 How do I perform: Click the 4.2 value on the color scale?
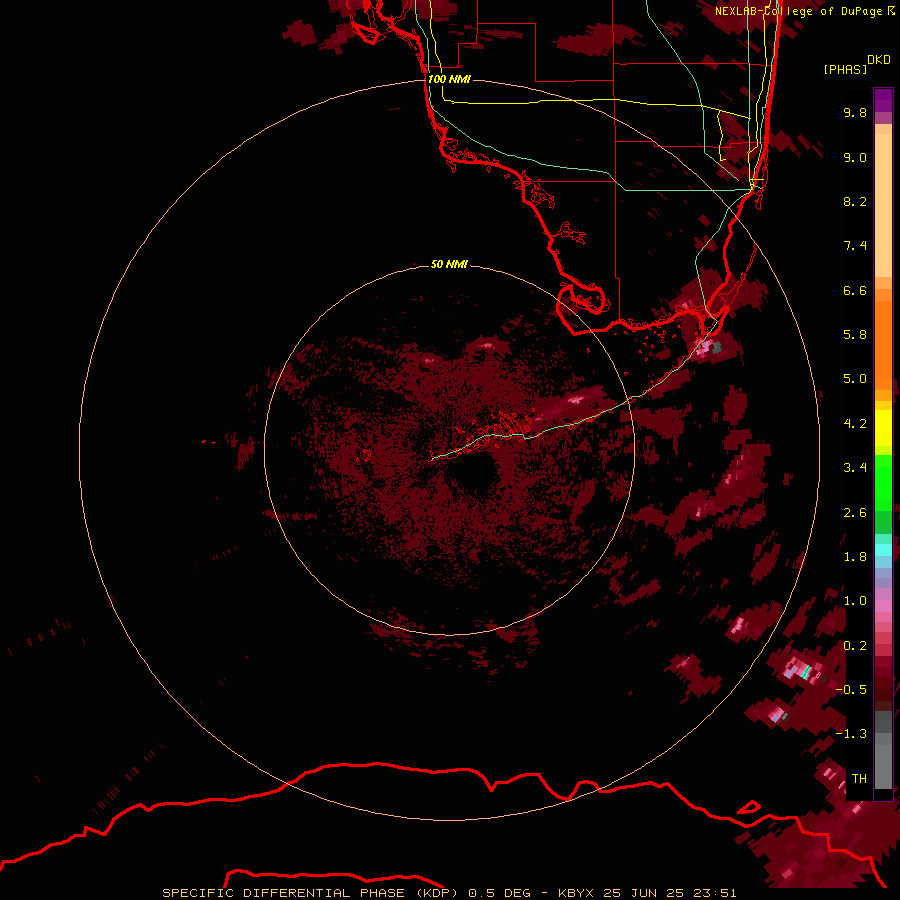coord(855,424)
